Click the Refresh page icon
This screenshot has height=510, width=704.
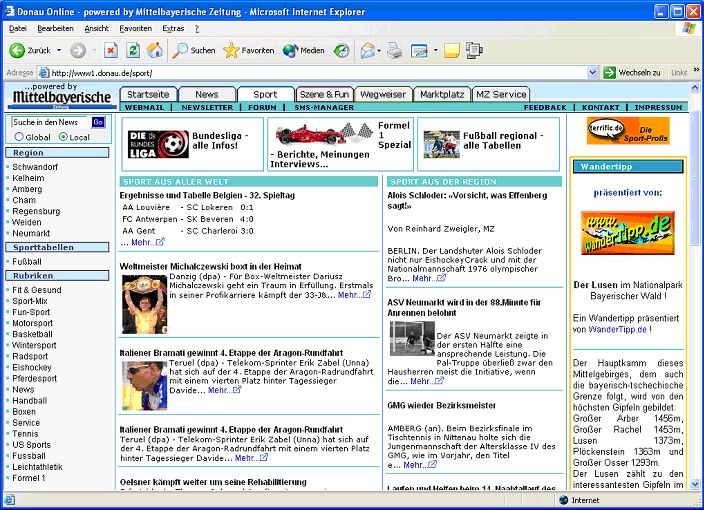pyautogui.click(x=133, y=50)
